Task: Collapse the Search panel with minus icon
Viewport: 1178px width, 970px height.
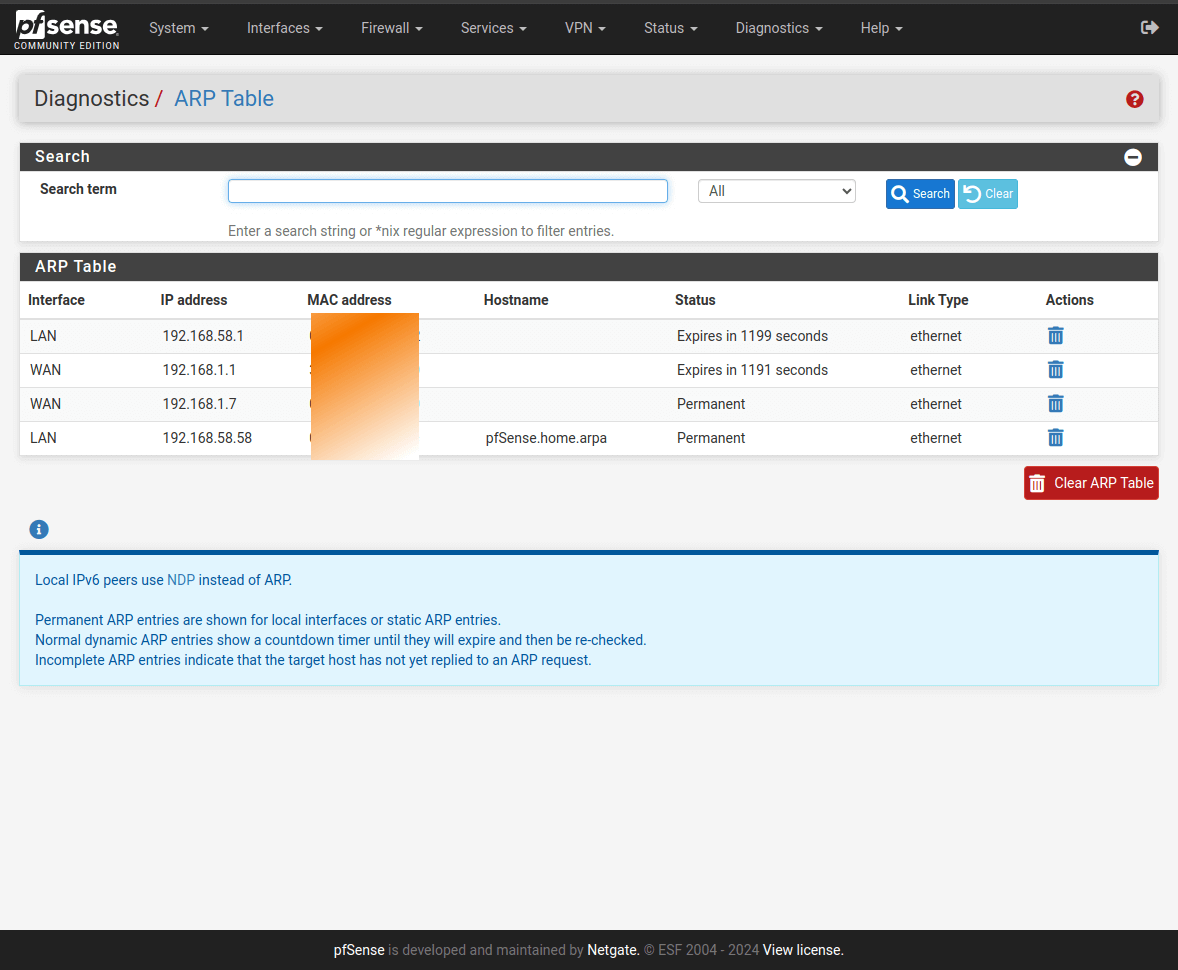Action: click(x=1132, y=157)
